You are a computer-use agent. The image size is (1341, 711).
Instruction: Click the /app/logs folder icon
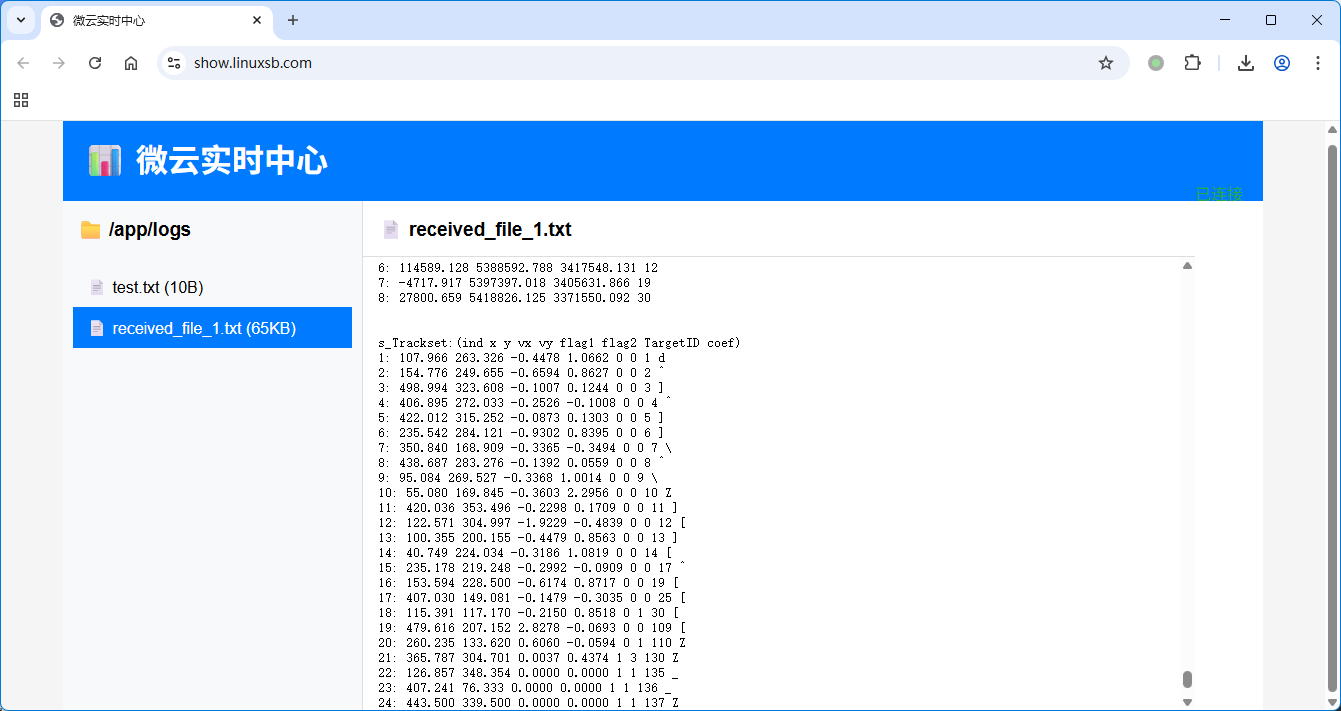tap(90, 230)
